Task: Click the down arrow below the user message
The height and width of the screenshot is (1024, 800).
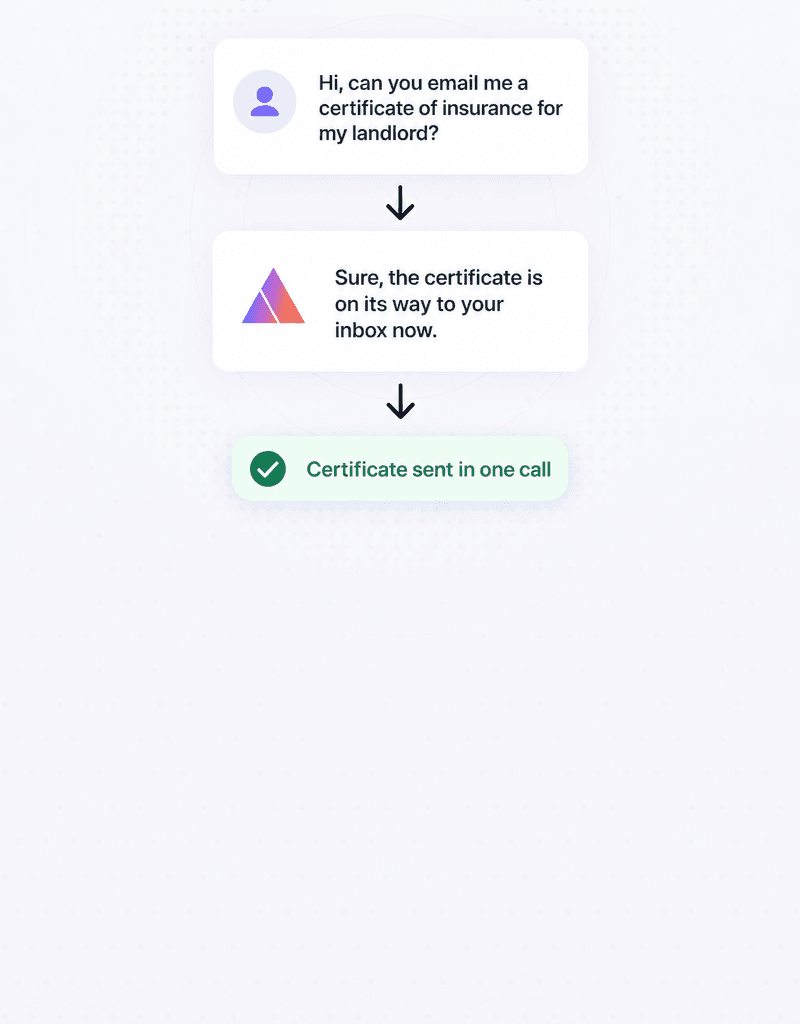Action: (x=400, y=202)
